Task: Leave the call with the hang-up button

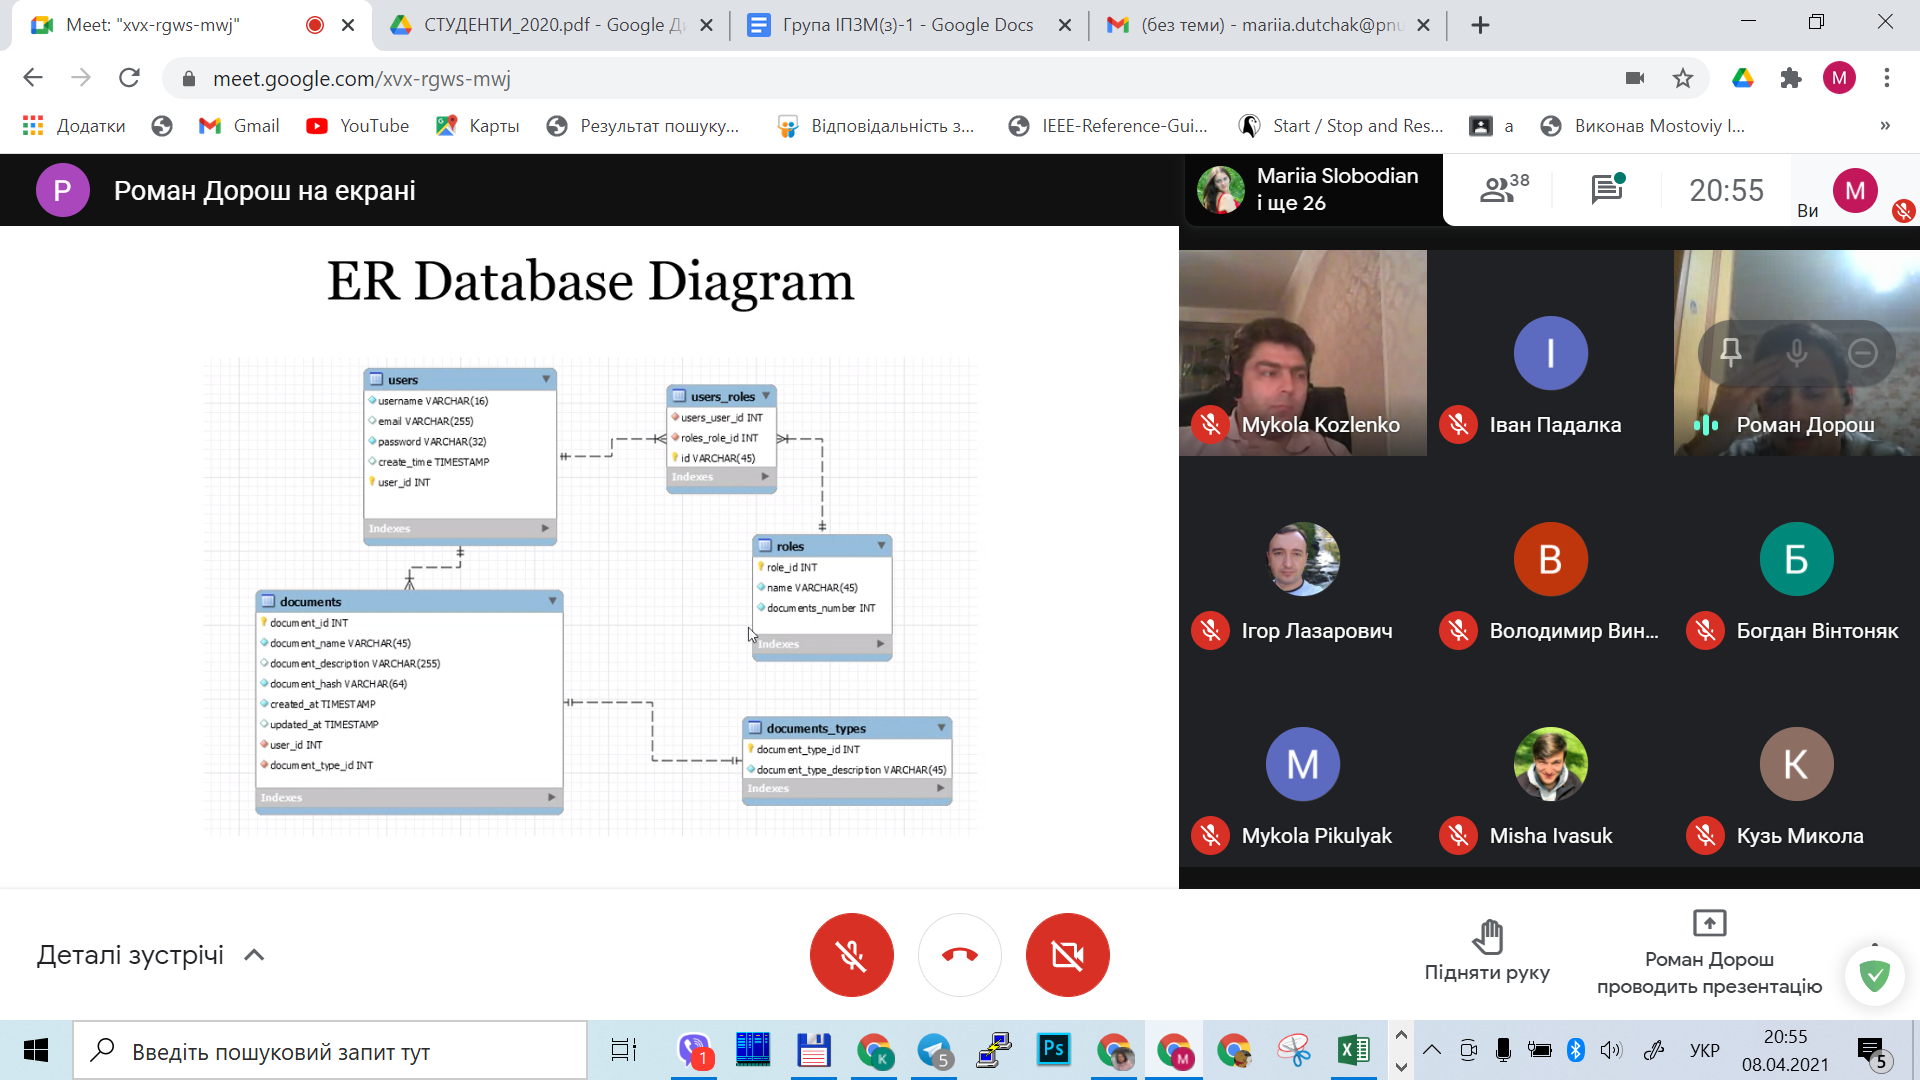Action: click(x=959, y=955)
